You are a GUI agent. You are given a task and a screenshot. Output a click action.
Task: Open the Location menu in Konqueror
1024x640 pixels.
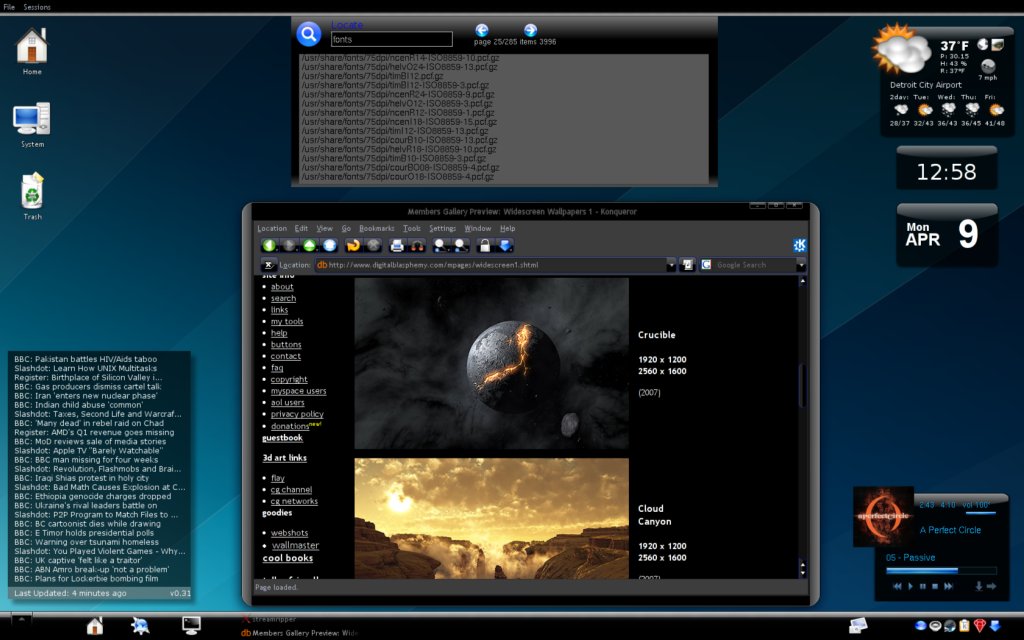tap(272, 229)
